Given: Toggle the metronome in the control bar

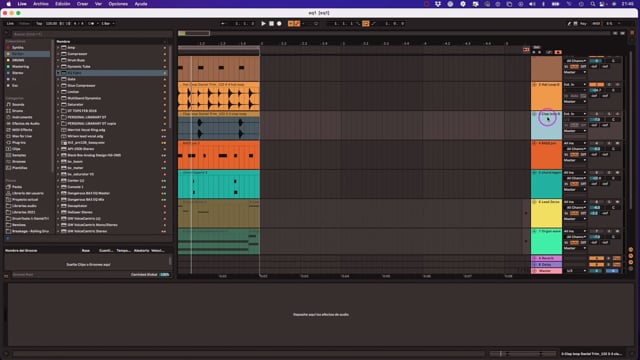Looking at the screenshot, I should pyautogui.click(x=91, y=24).
